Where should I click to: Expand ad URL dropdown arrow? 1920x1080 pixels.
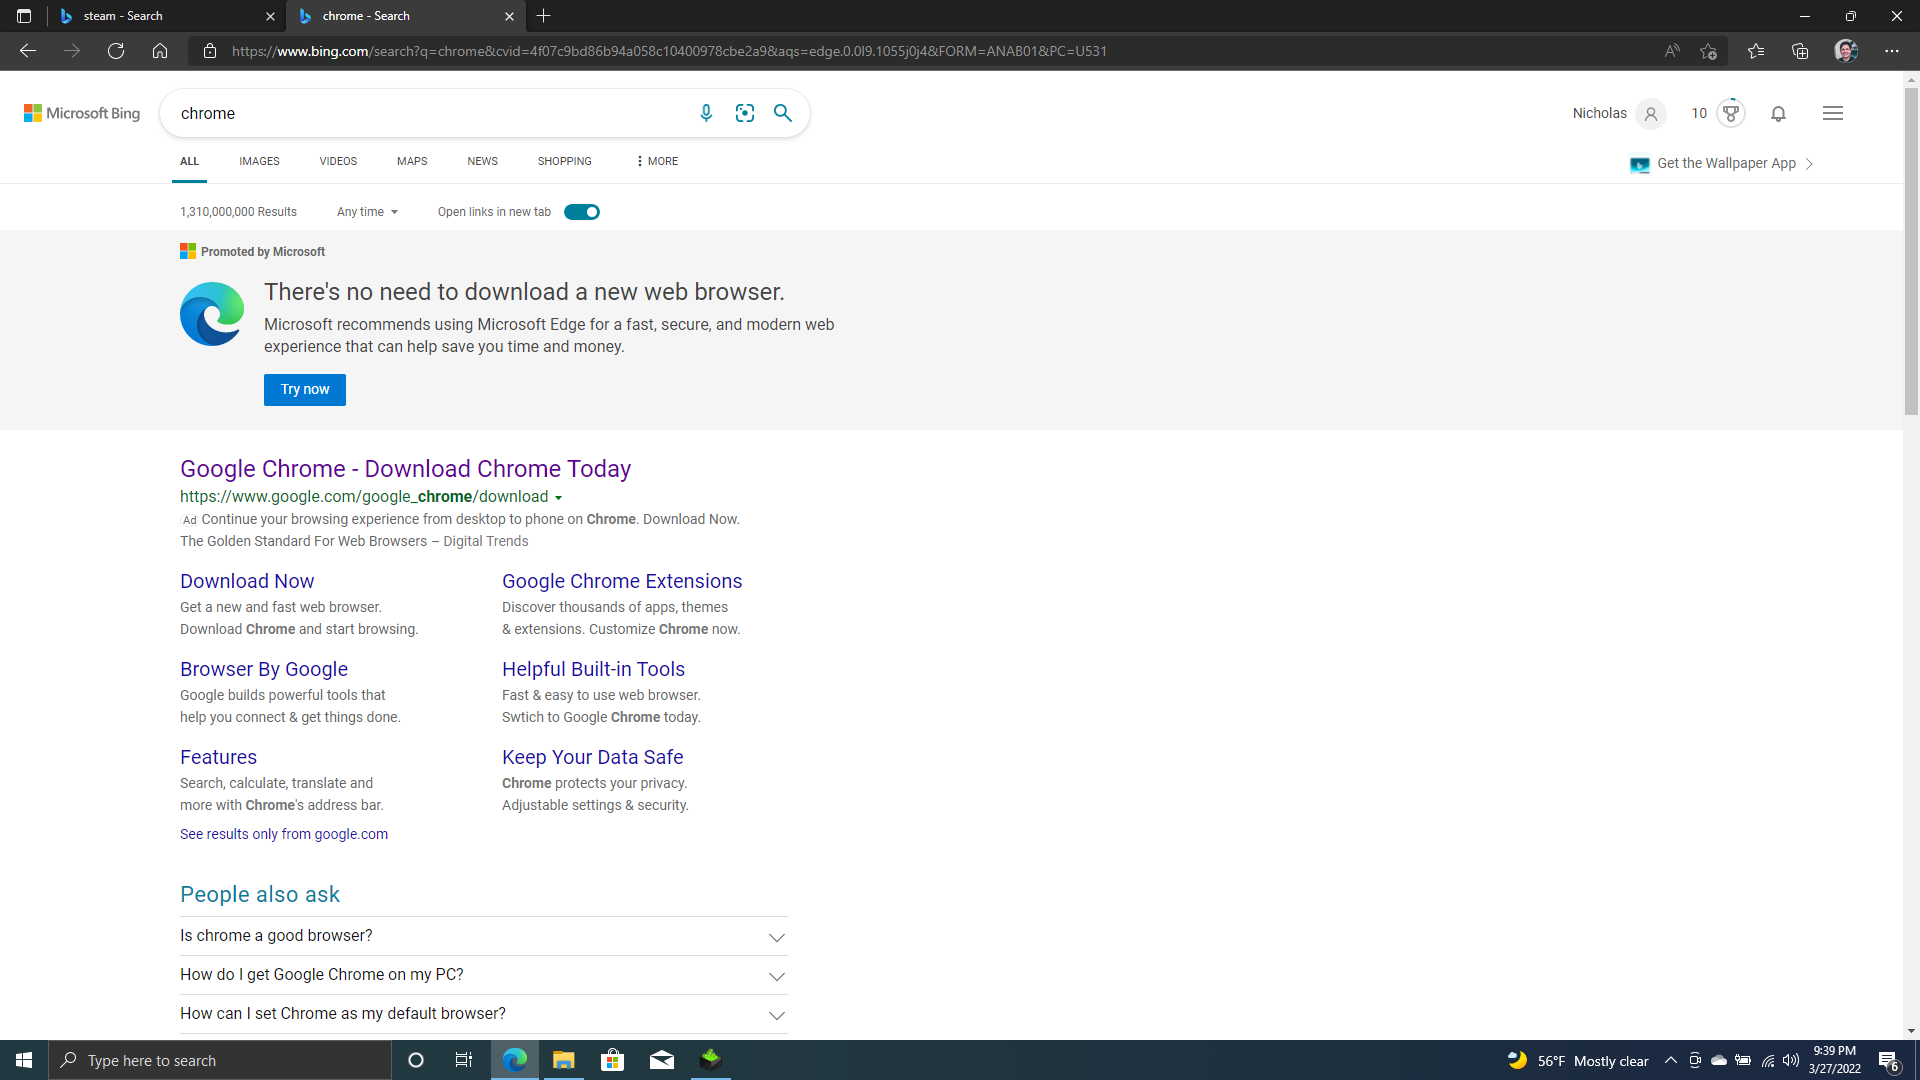coord(559,498)
